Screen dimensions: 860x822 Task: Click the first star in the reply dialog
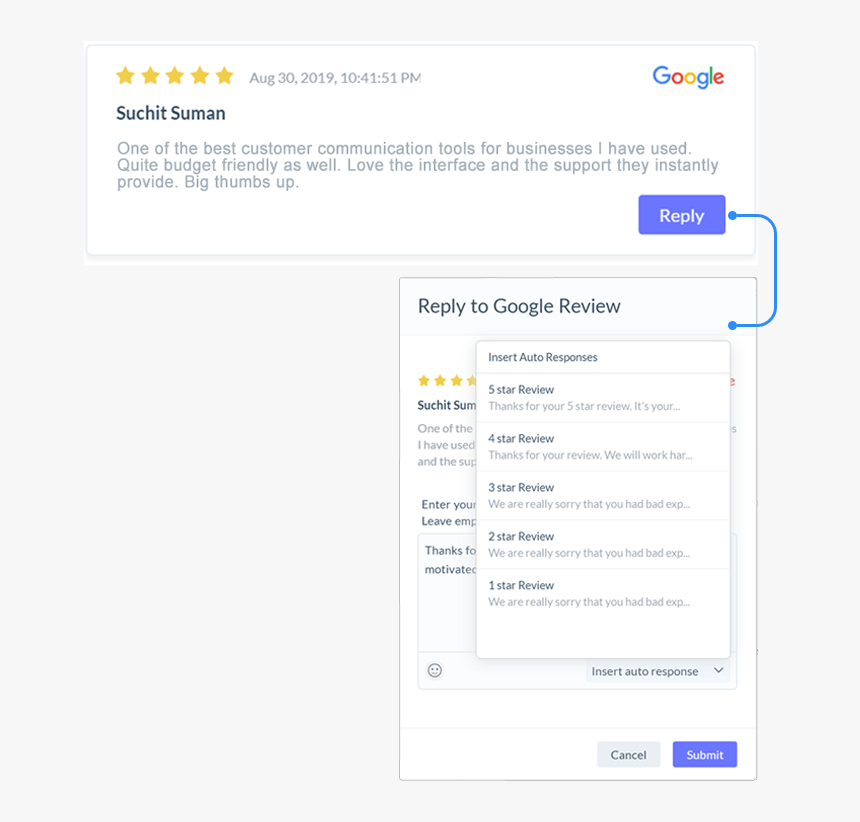click(x=423, y=380)
